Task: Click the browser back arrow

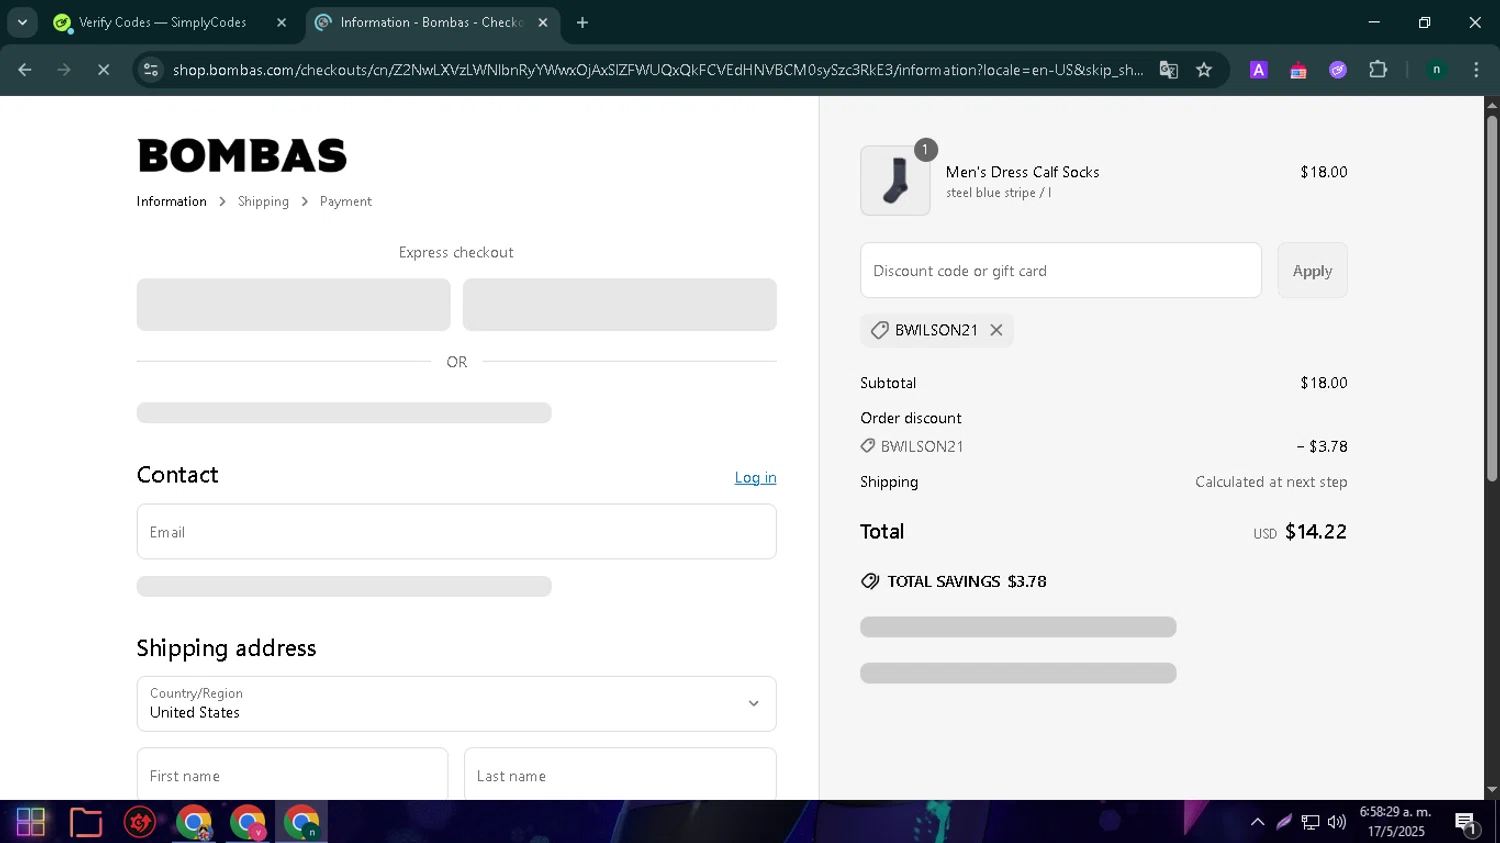Action: coord(25,70)
